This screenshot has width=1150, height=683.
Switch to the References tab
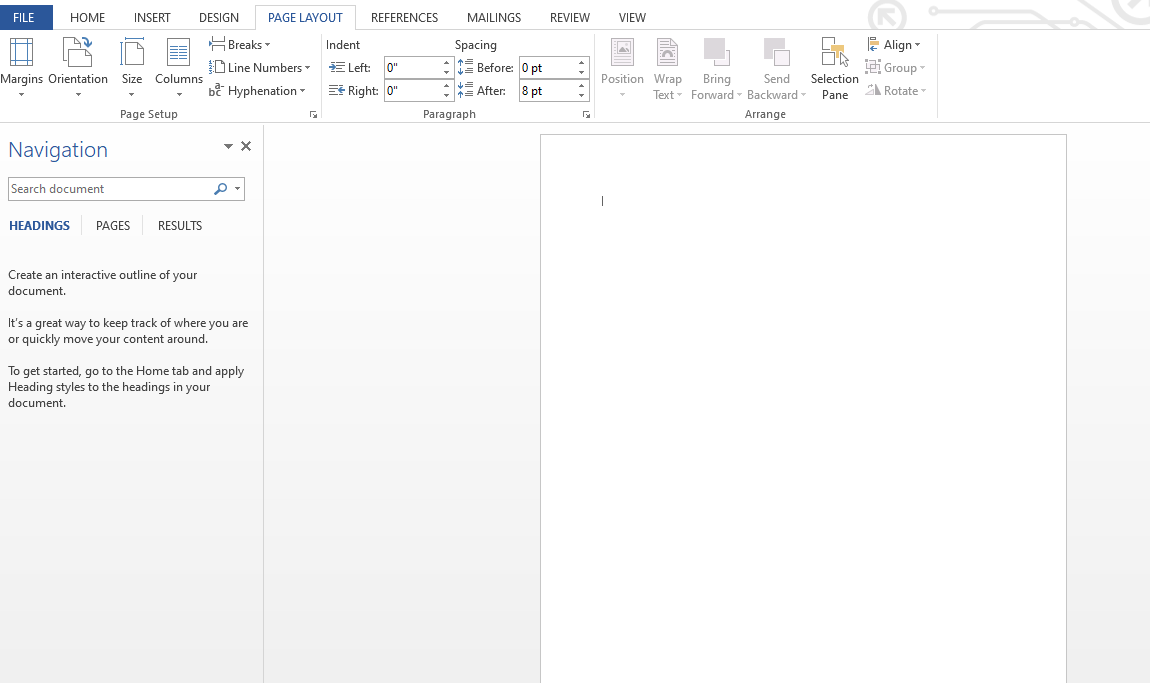(404, 17)
